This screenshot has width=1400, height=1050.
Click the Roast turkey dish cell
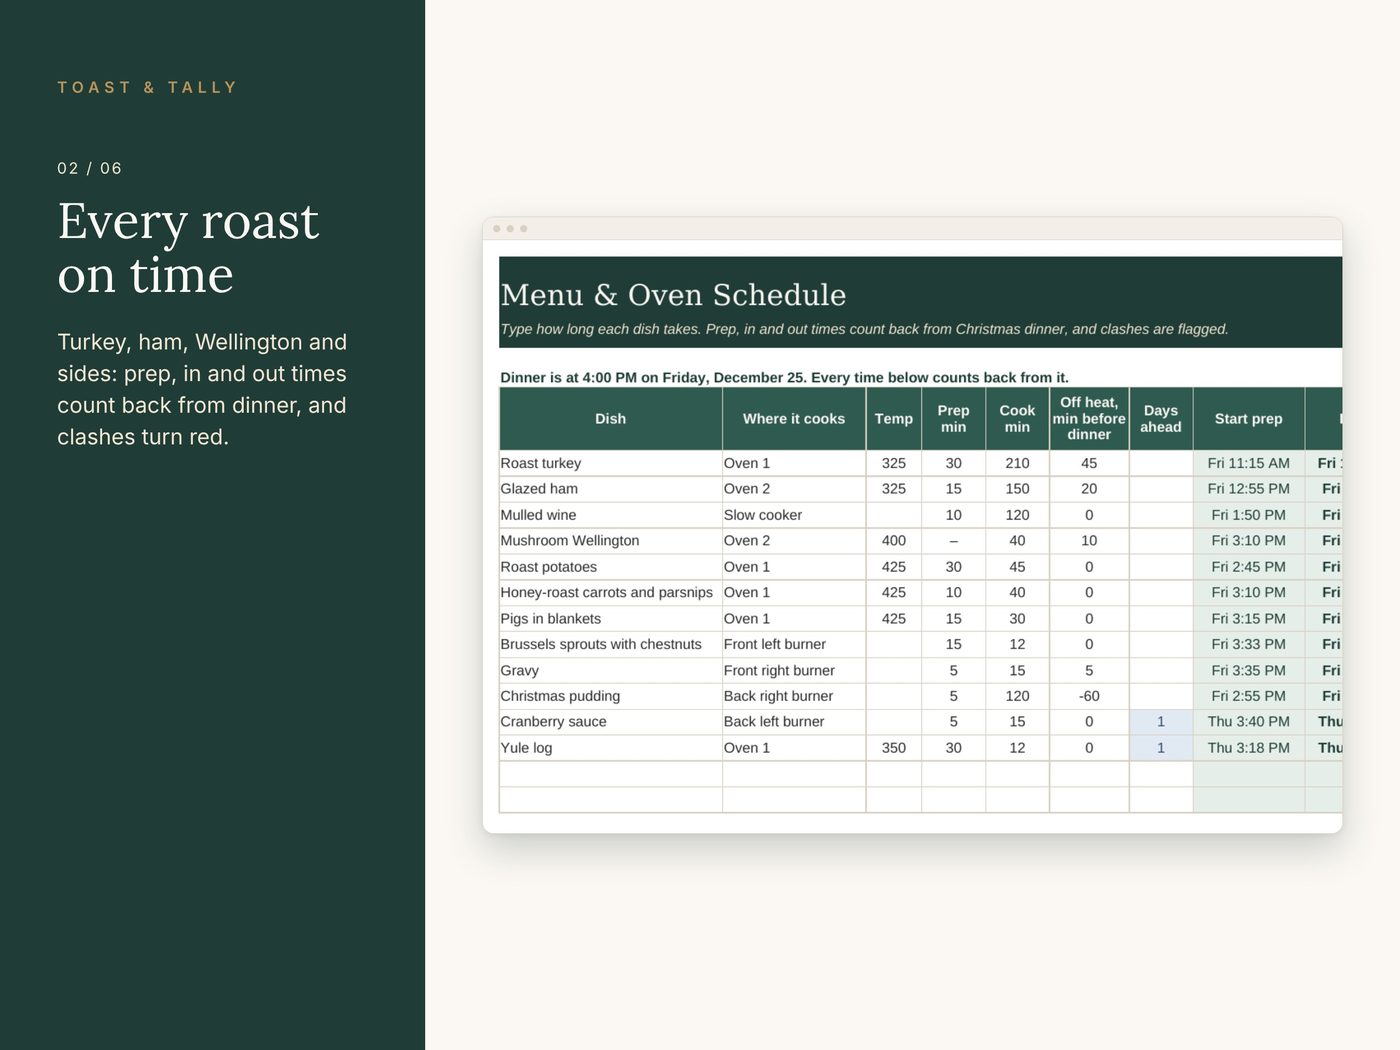point(611,463)
